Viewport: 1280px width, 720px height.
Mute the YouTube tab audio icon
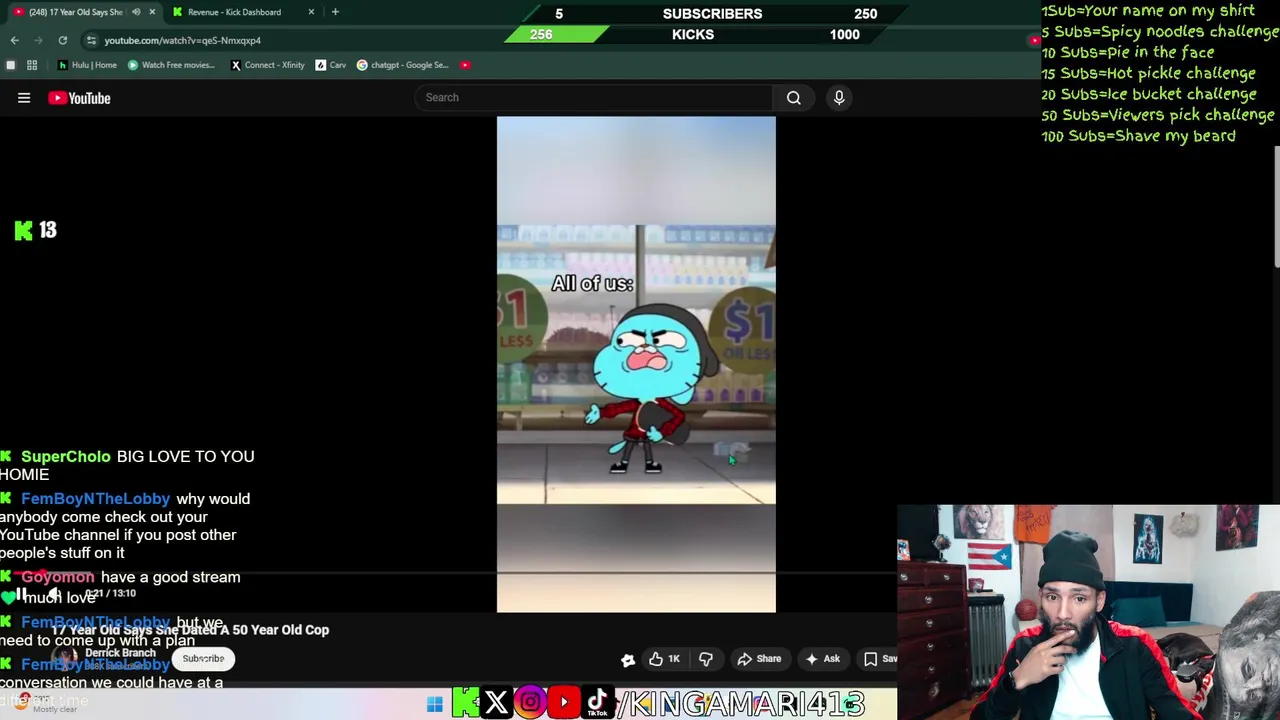point(136,12)
